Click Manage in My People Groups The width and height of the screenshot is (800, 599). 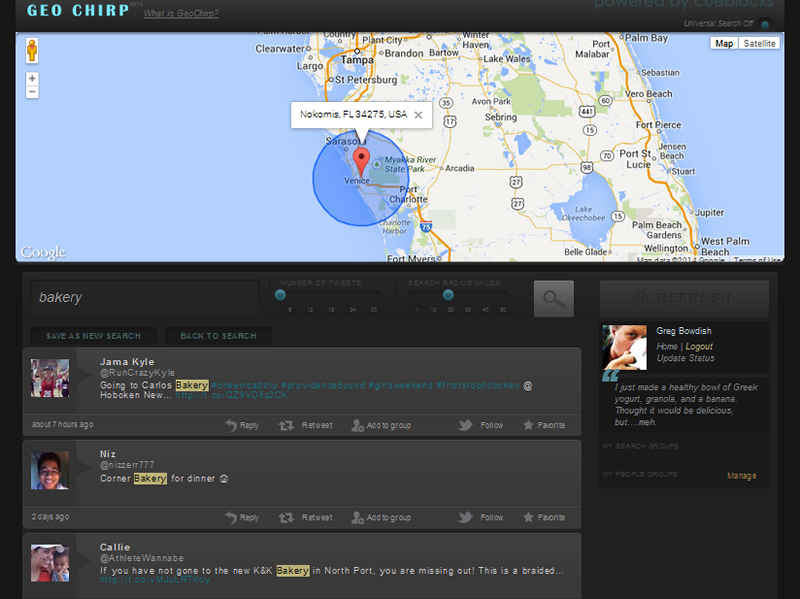(742, 476)
